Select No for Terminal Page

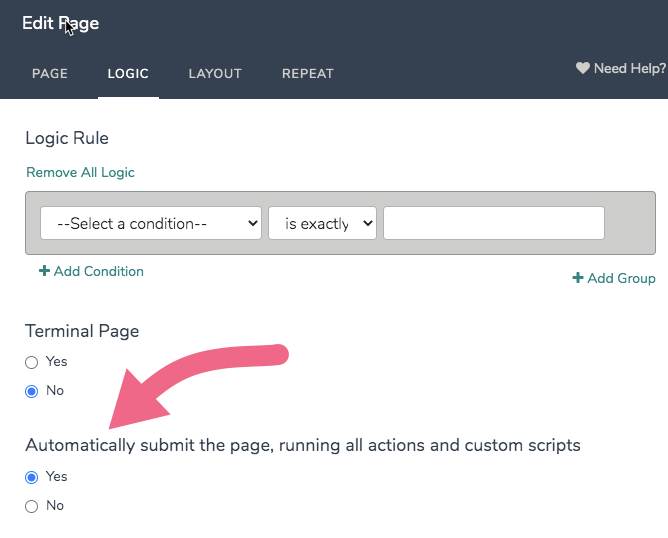[32, 391]
